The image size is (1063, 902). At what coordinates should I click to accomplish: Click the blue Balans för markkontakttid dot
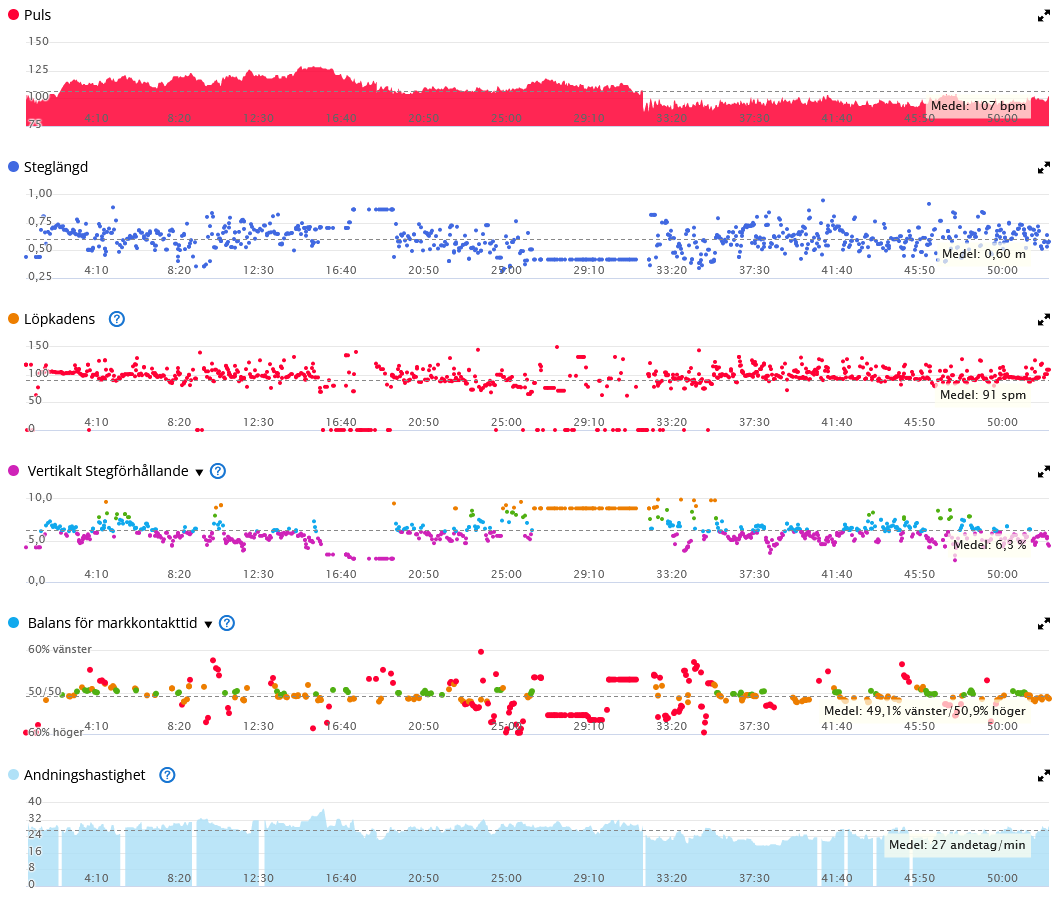pyautogui.click(x=13, y=622)
